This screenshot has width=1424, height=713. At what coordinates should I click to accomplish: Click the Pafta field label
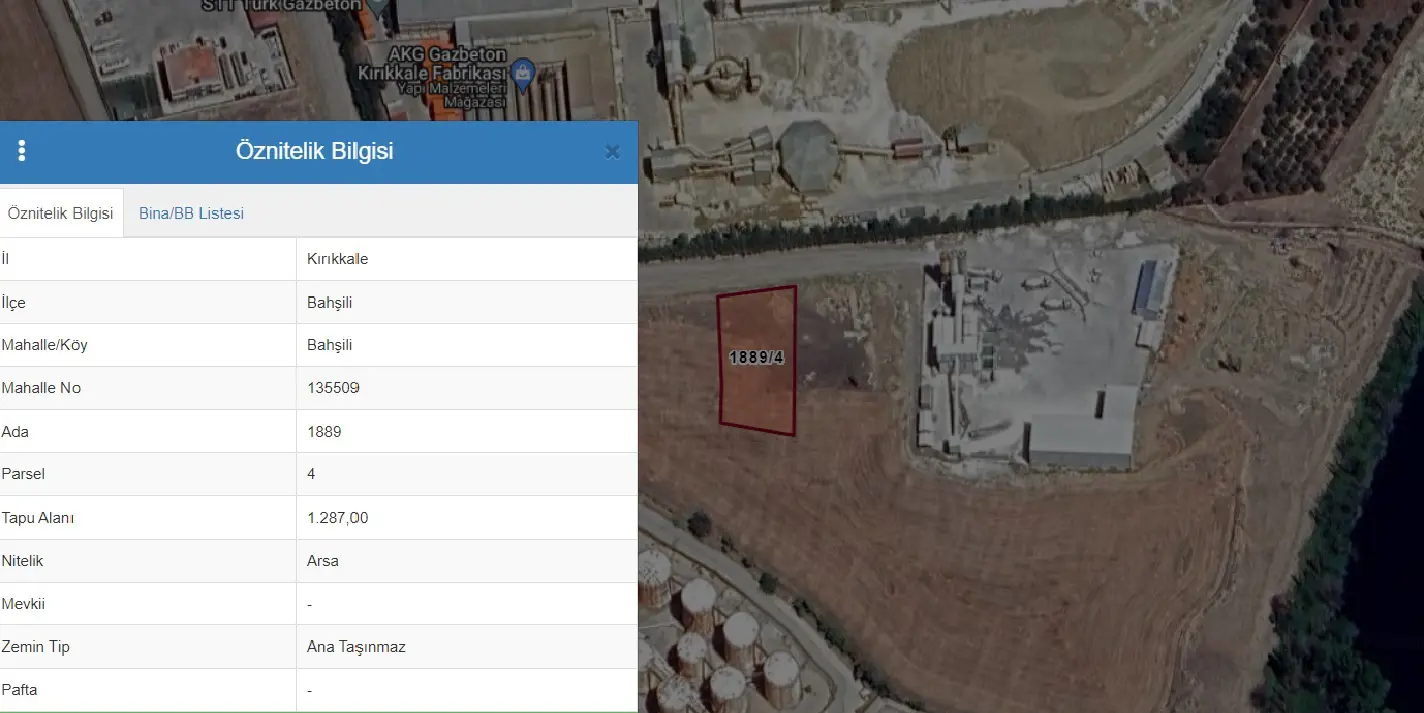click(20, 690)
